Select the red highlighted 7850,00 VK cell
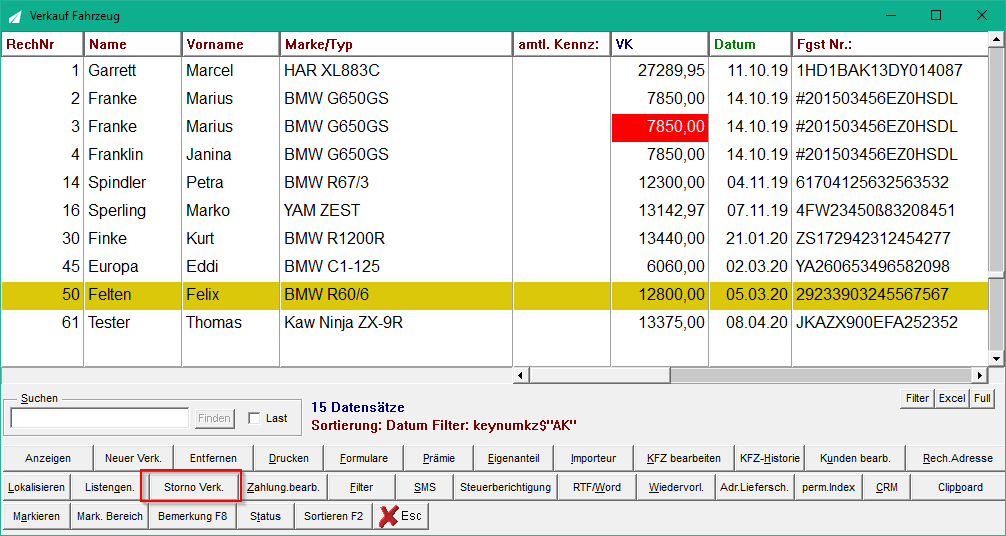The width and height of the screenshot is (1006, 536). 660,126
